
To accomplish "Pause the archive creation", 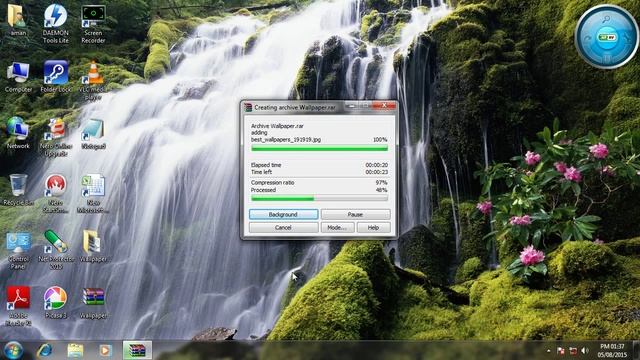I will click(x=355, y=214).
